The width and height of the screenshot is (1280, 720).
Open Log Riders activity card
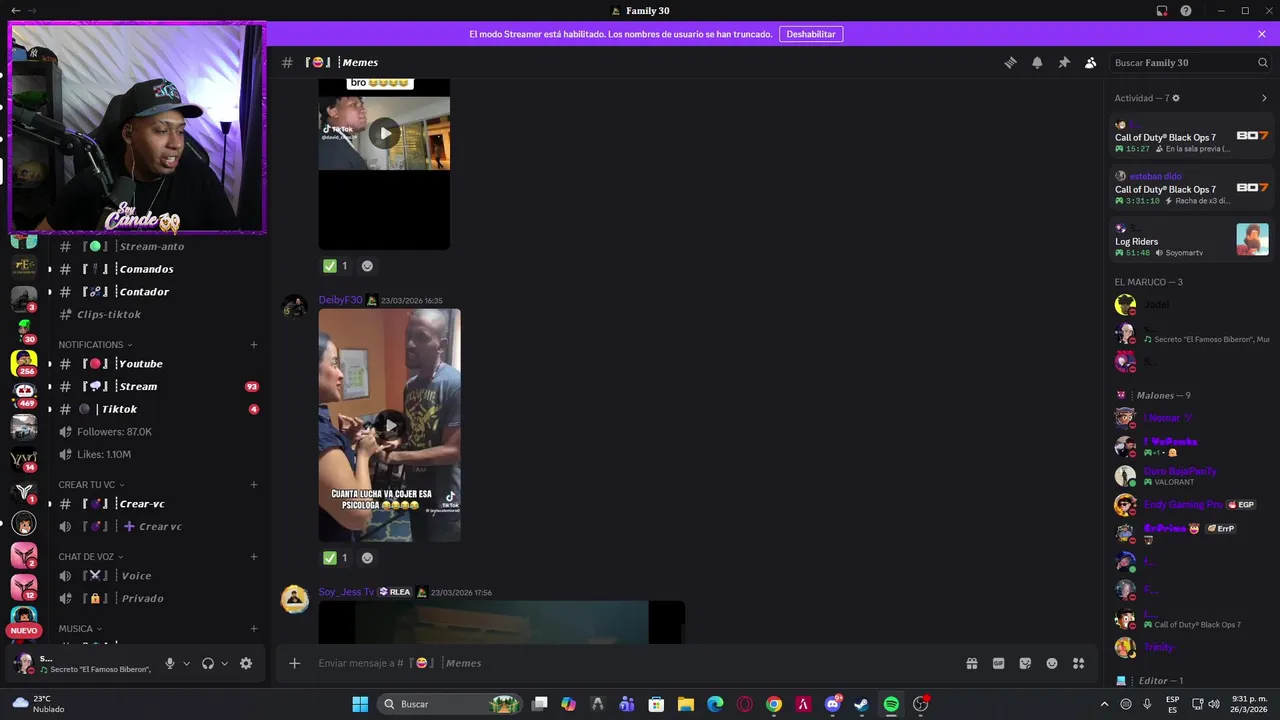(x=1191, y=240)
